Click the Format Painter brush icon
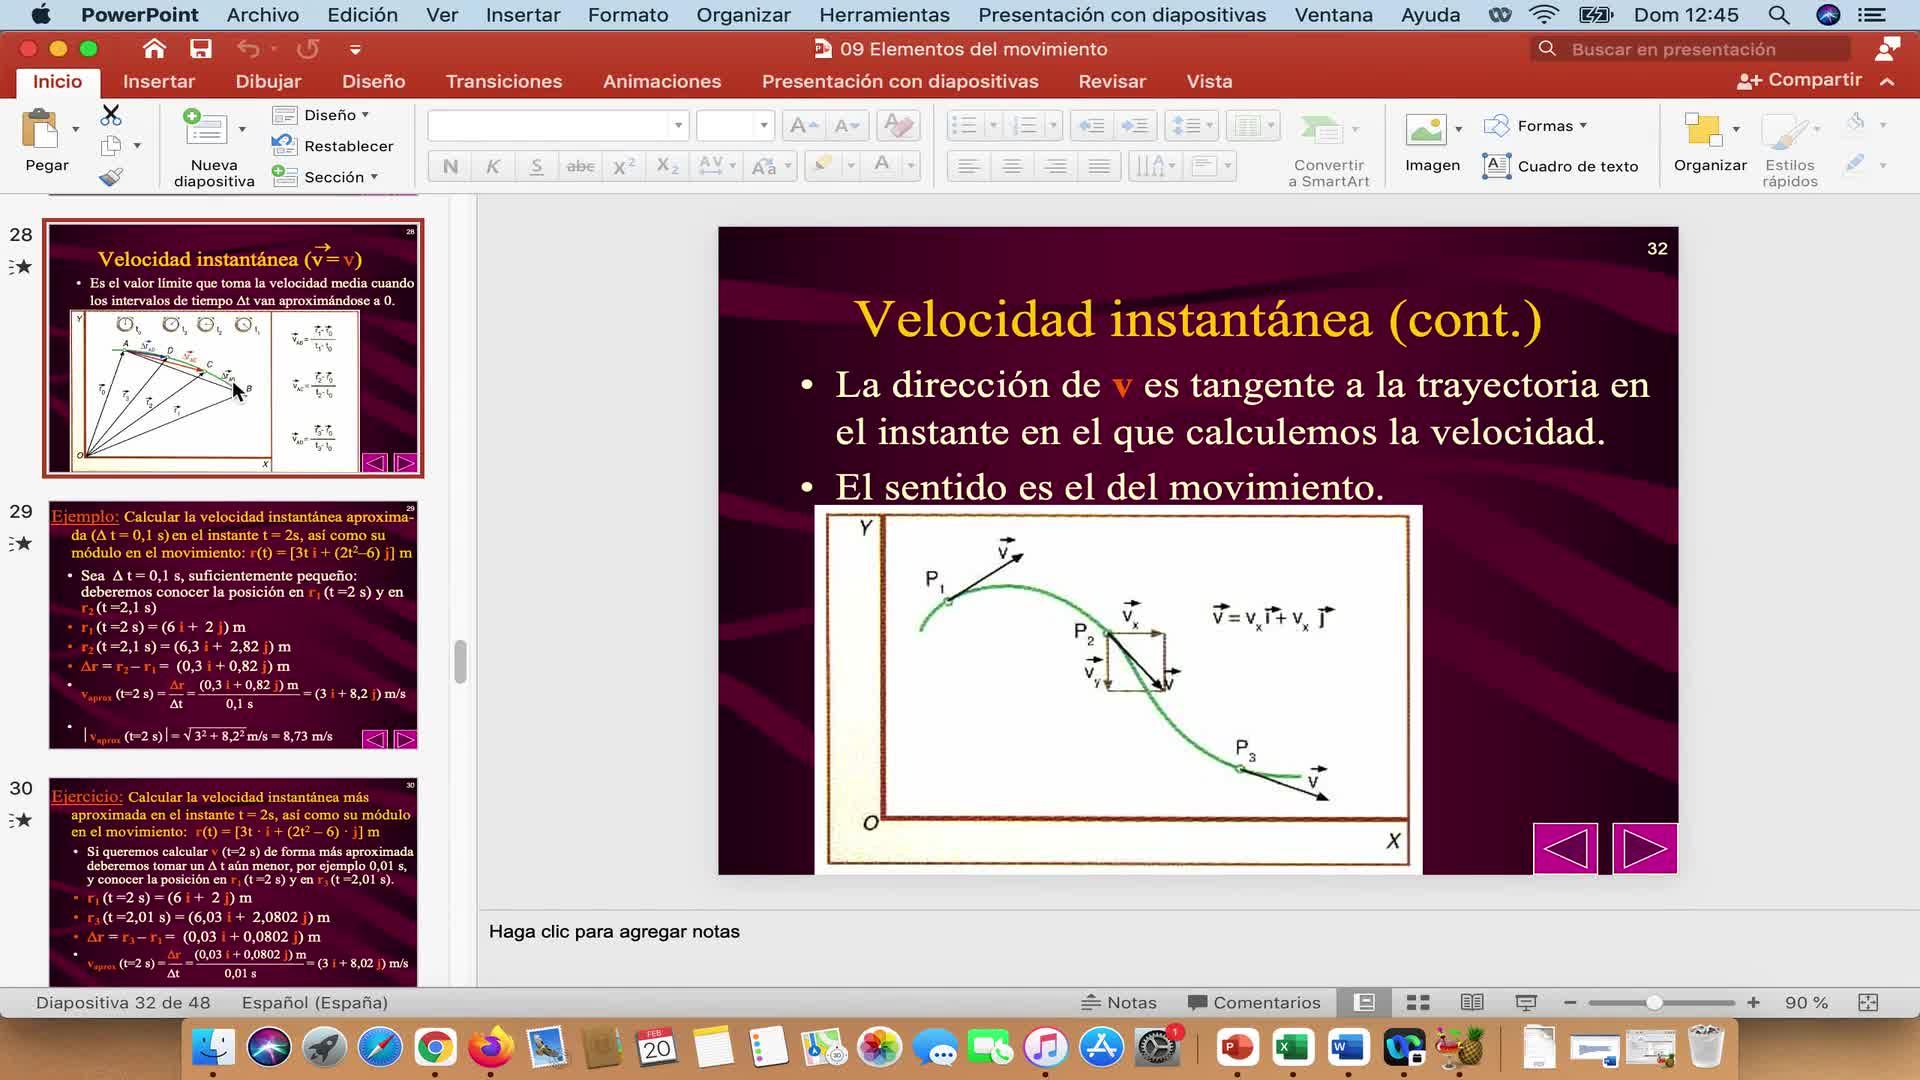This screenshot has height=1080, width=1920. (x=111, y=177)
